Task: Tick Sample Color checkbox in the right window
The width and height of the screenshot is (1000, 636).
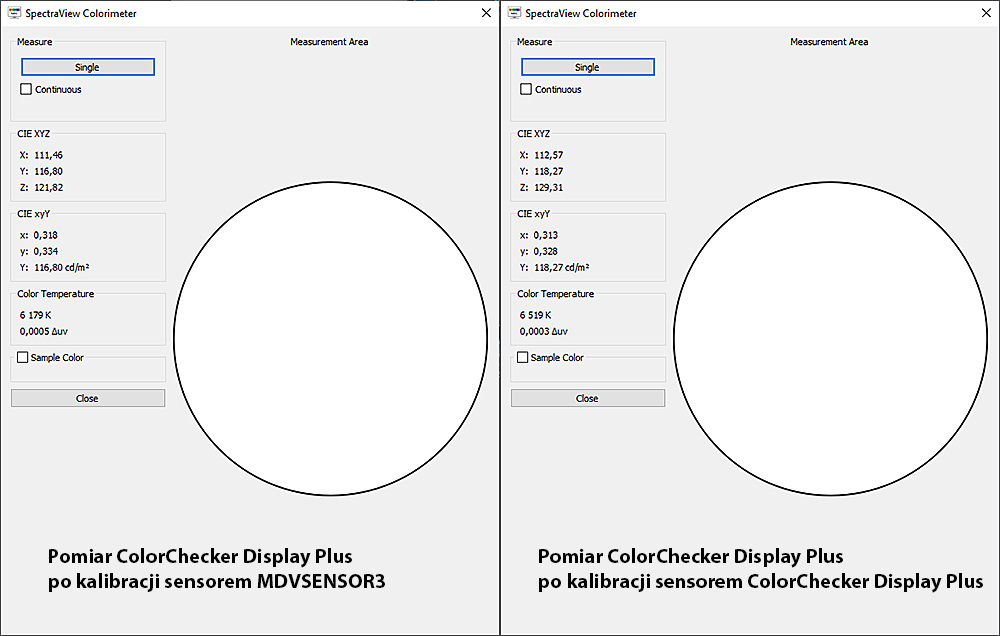Action: click(523, 358)
